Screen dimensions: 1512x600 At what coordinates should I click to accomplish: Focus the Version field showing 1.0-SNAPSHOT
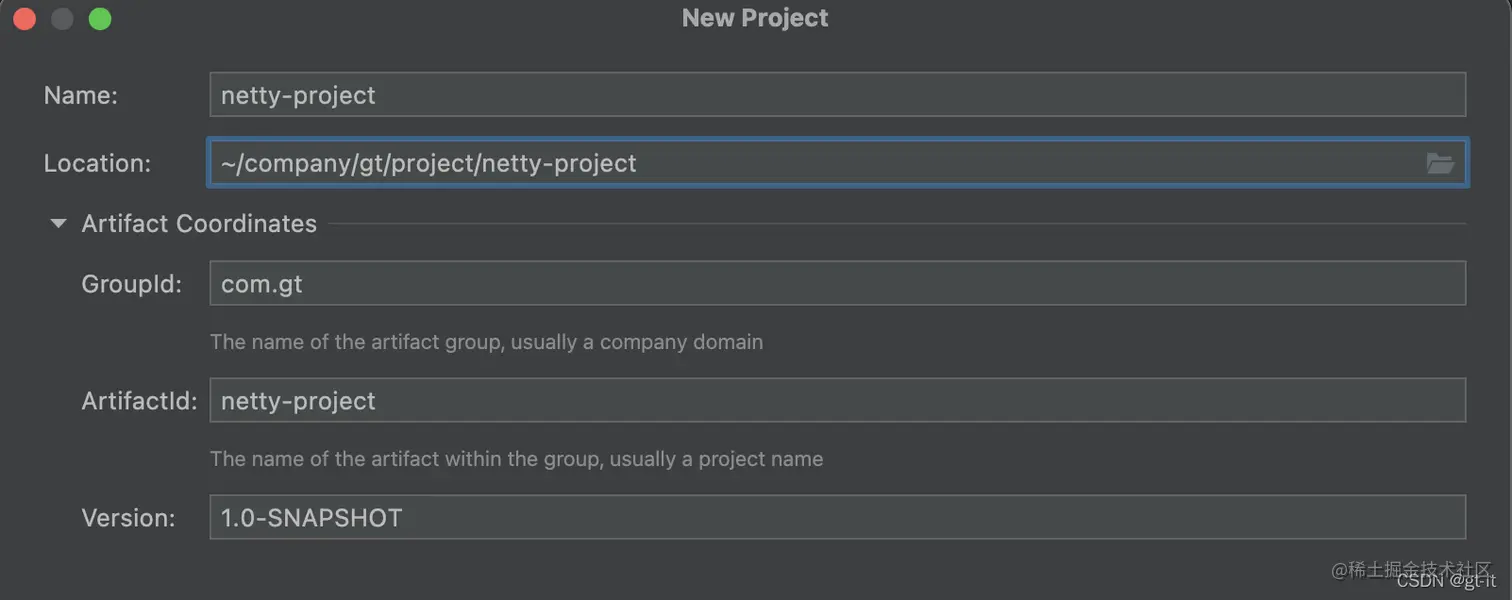pos(836,517)
